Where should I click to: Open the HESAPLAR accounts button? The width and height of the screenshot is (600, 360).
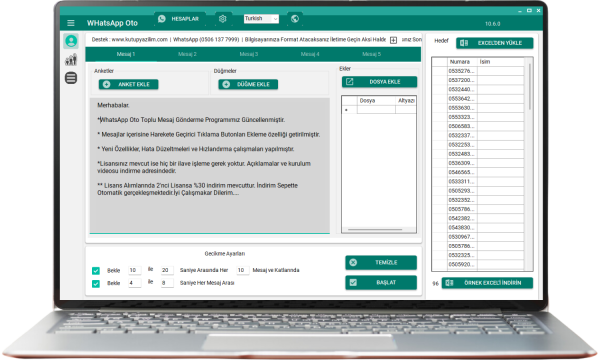pos(179,19)
